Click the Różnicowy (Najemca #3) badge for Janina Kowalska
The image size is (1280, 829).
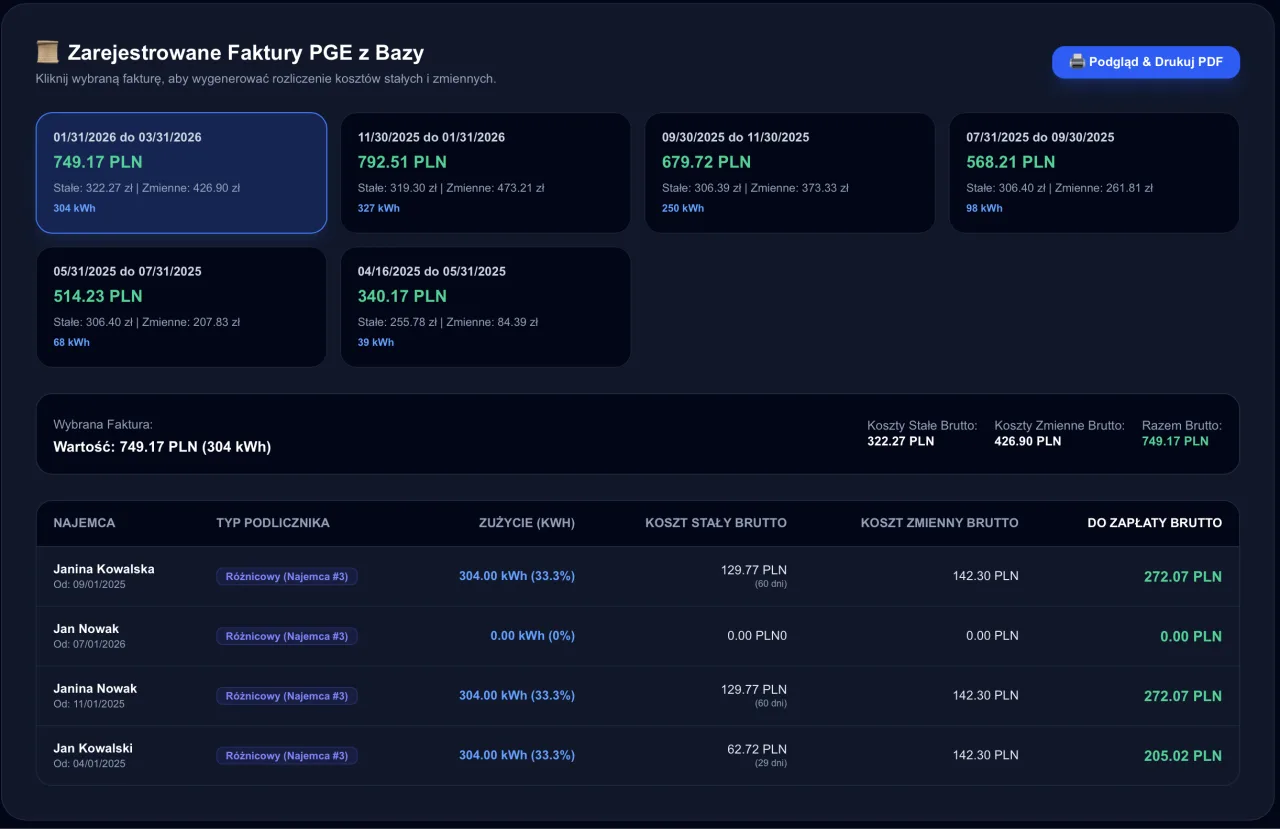[x=287, y=576]
